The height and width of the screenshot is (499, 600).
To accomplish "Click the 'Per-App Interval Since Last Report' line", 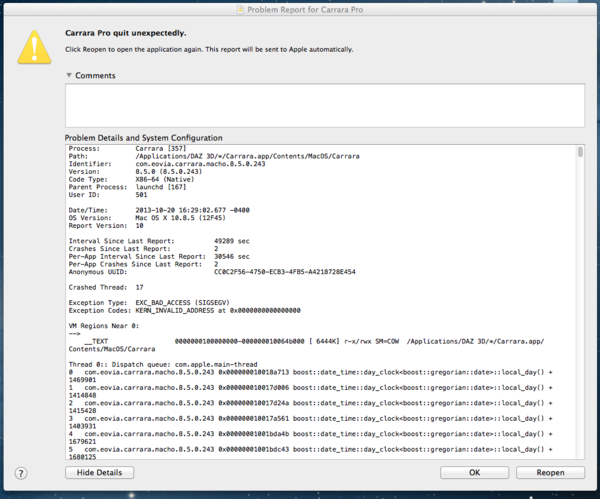I will coord(159,256).
